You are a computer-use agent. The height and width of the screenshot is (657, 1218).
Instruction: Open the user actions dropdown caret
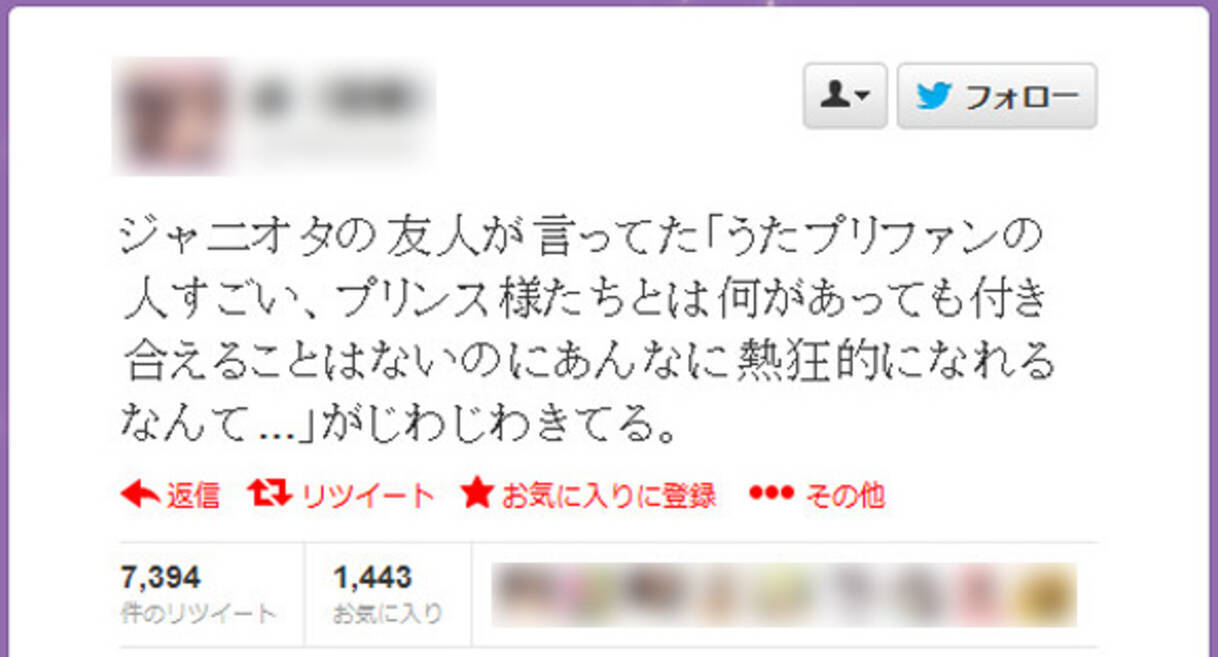tap(863, 97)
